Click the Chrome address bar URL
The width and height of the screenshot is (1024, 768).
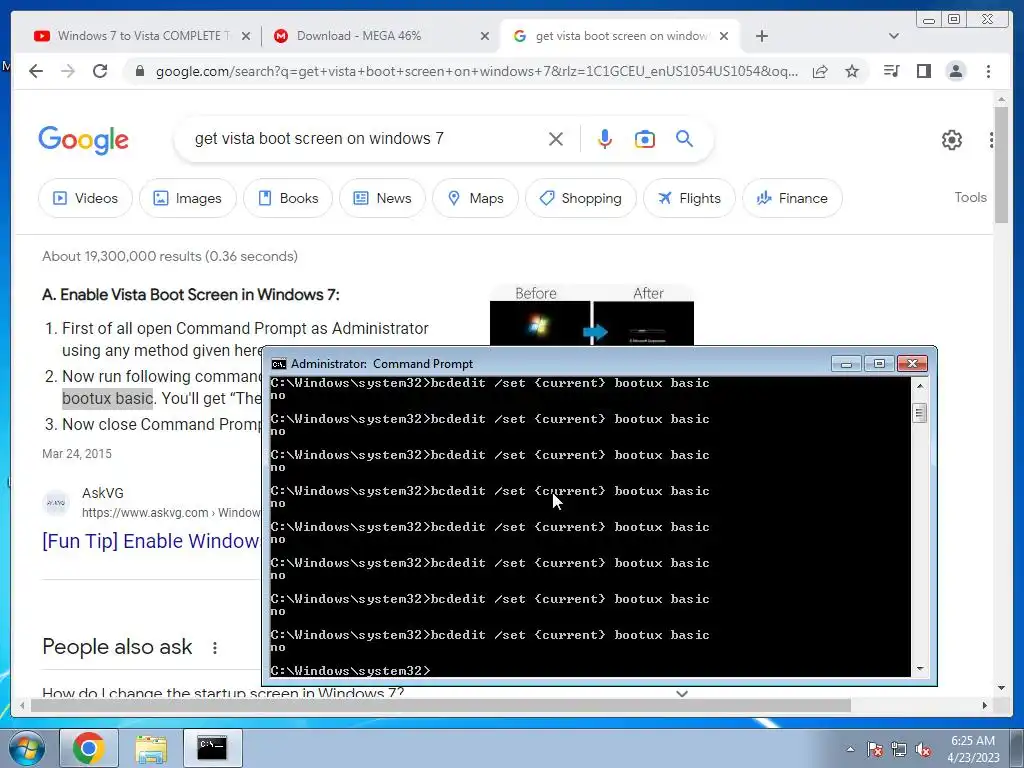(477, 71)
